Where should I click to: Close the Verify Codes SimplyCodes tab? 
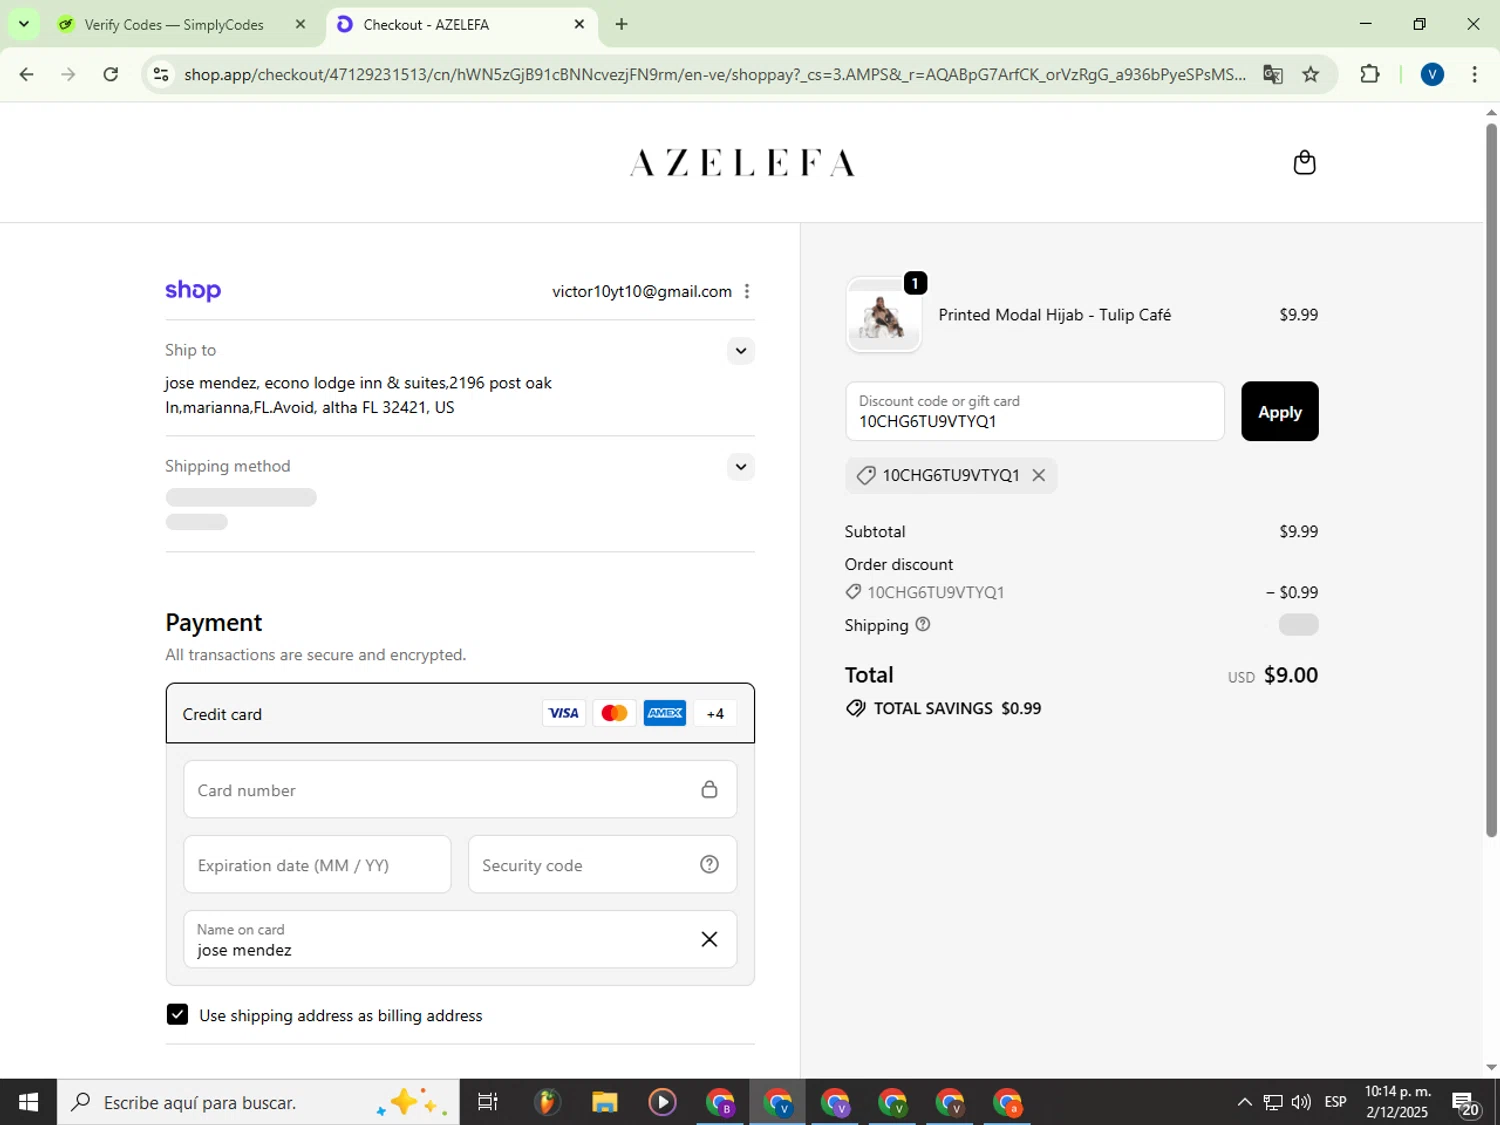300,24
